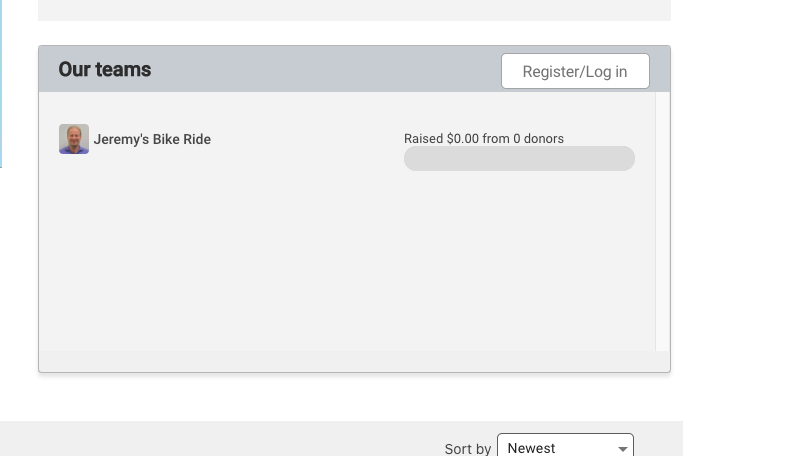Select the Newest sort combo box

555,448
